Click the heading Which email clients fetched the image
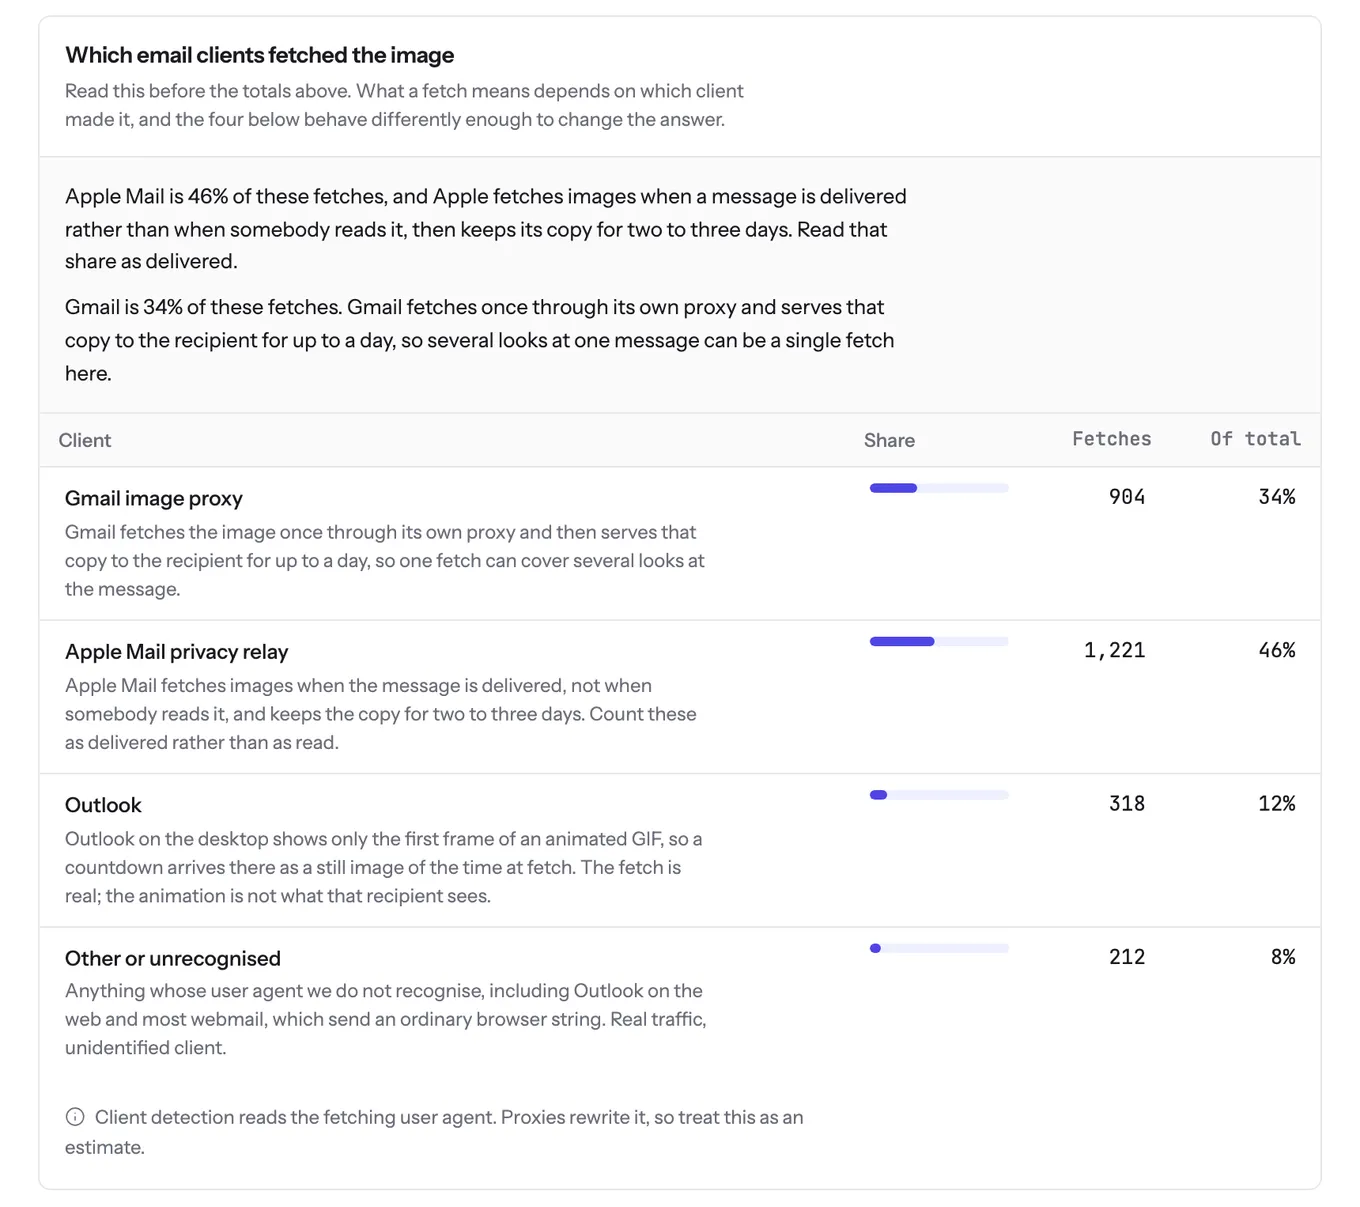 pos(260,55)
